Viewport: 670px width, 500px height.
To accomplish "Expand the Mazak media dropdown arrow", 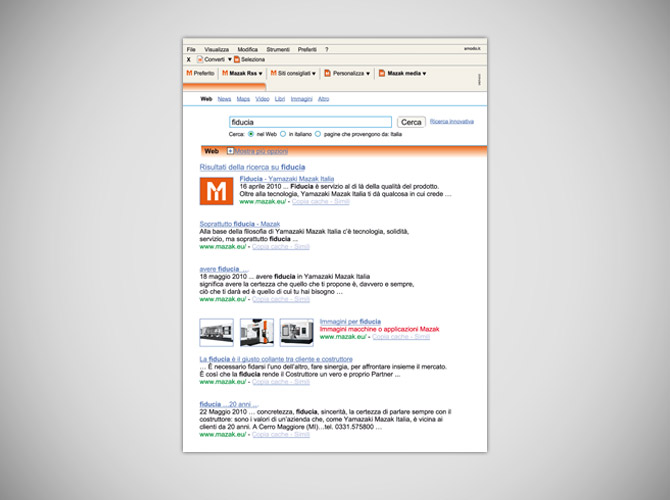I will pos(424,74).
